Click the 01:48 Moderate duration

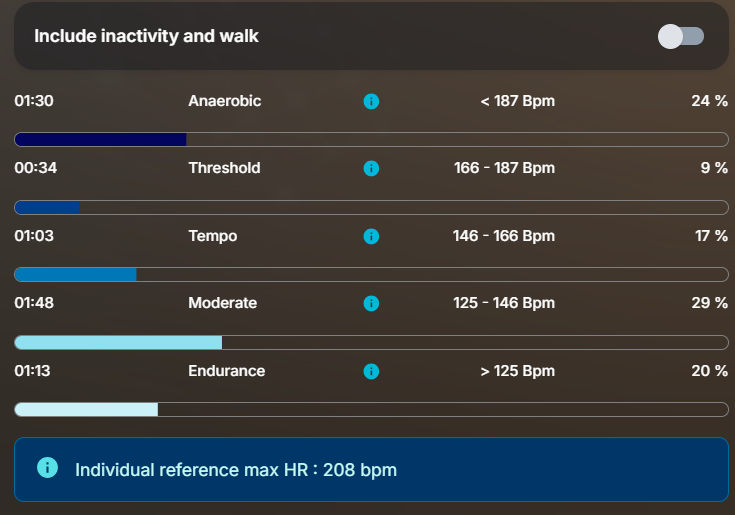click(x=34, y=303)
